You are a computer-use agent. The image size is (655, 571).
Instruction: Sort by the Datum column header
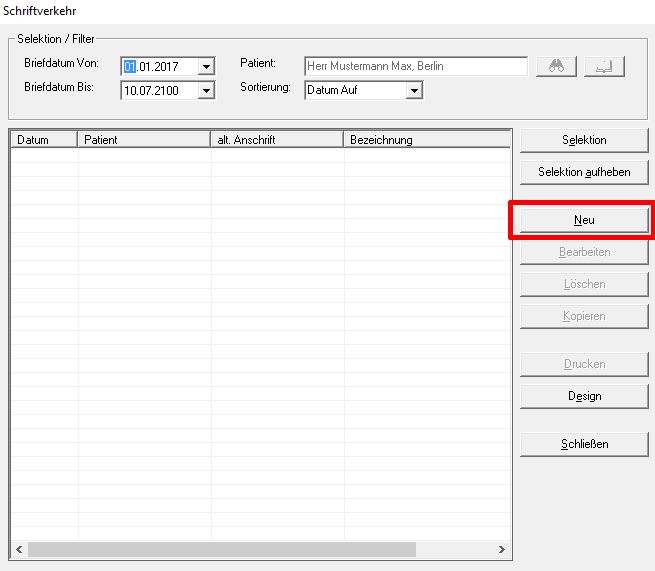pos(43,140)
